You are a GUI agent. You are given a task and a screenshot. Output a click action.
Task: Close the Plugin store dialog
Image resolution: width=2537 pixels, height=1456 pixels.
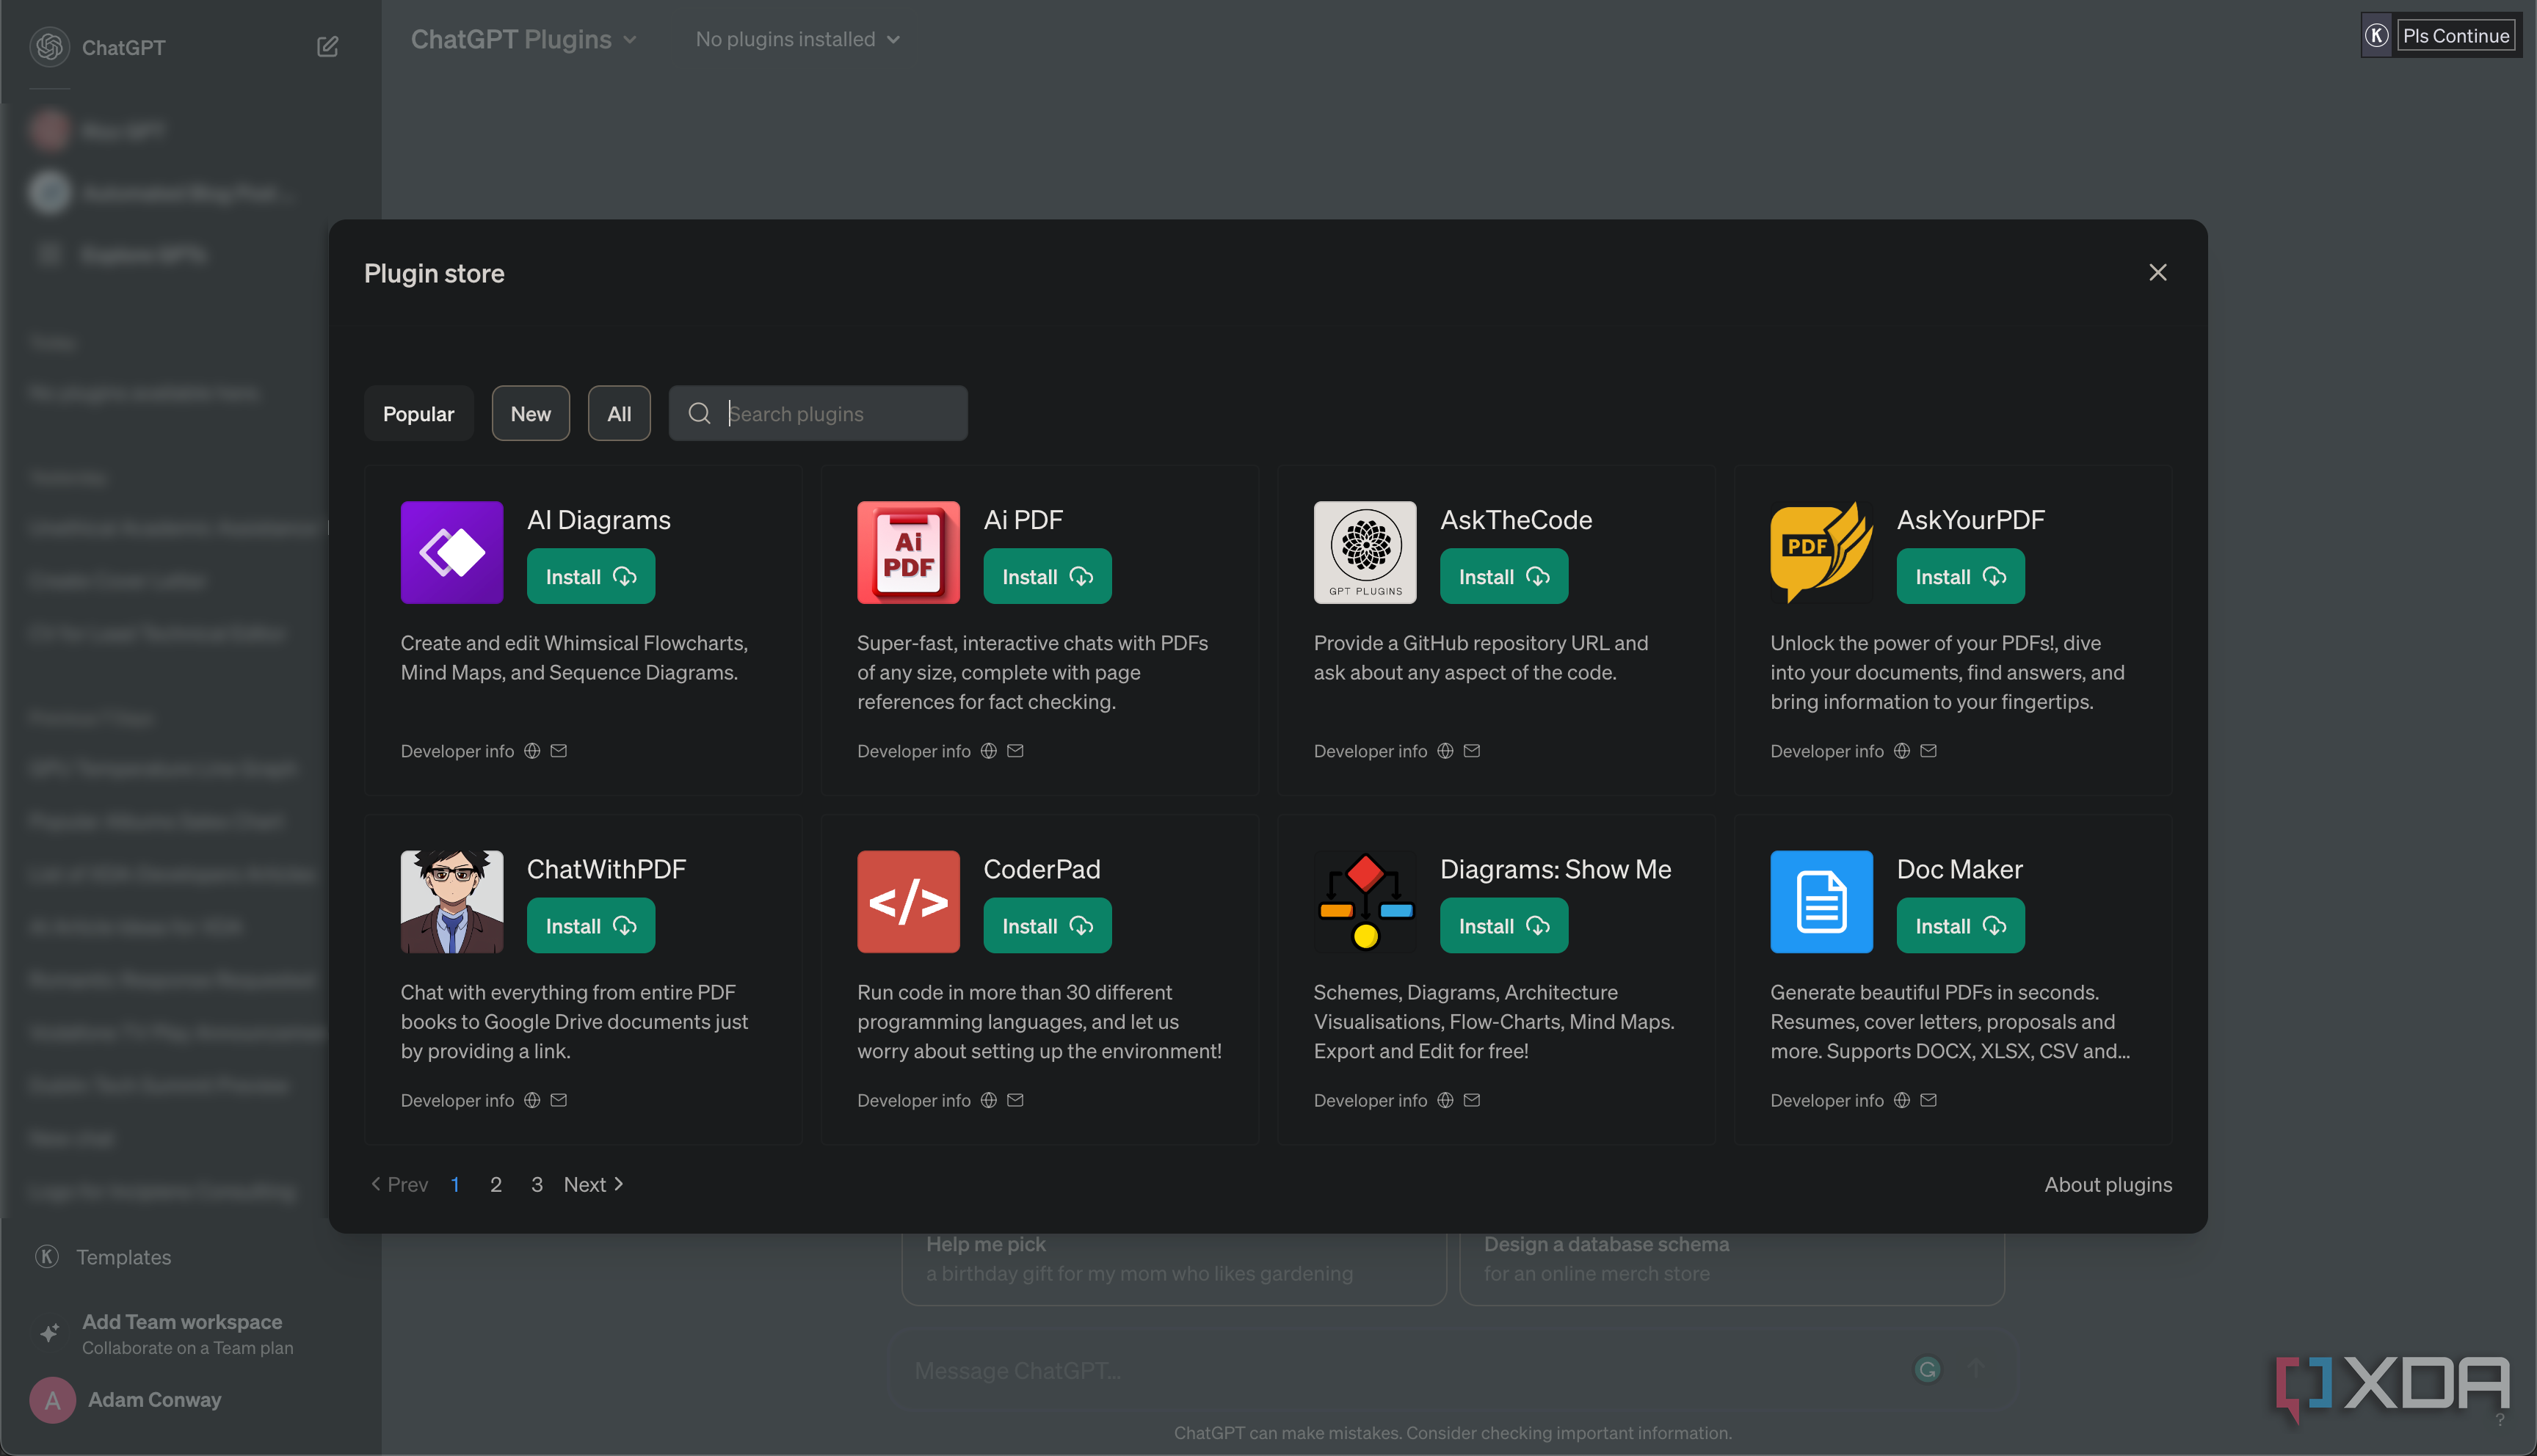pos(2157,272)
